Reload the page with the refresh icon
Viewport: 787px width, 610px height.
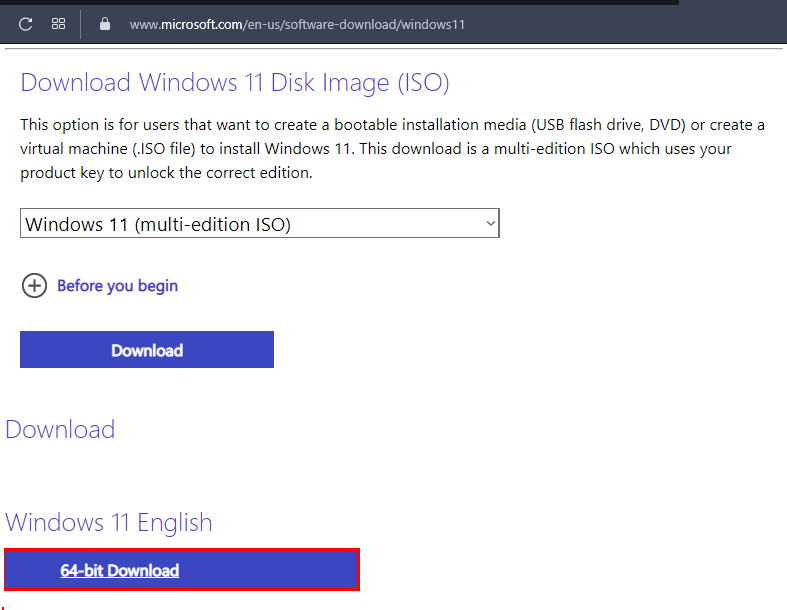(26, 24)
